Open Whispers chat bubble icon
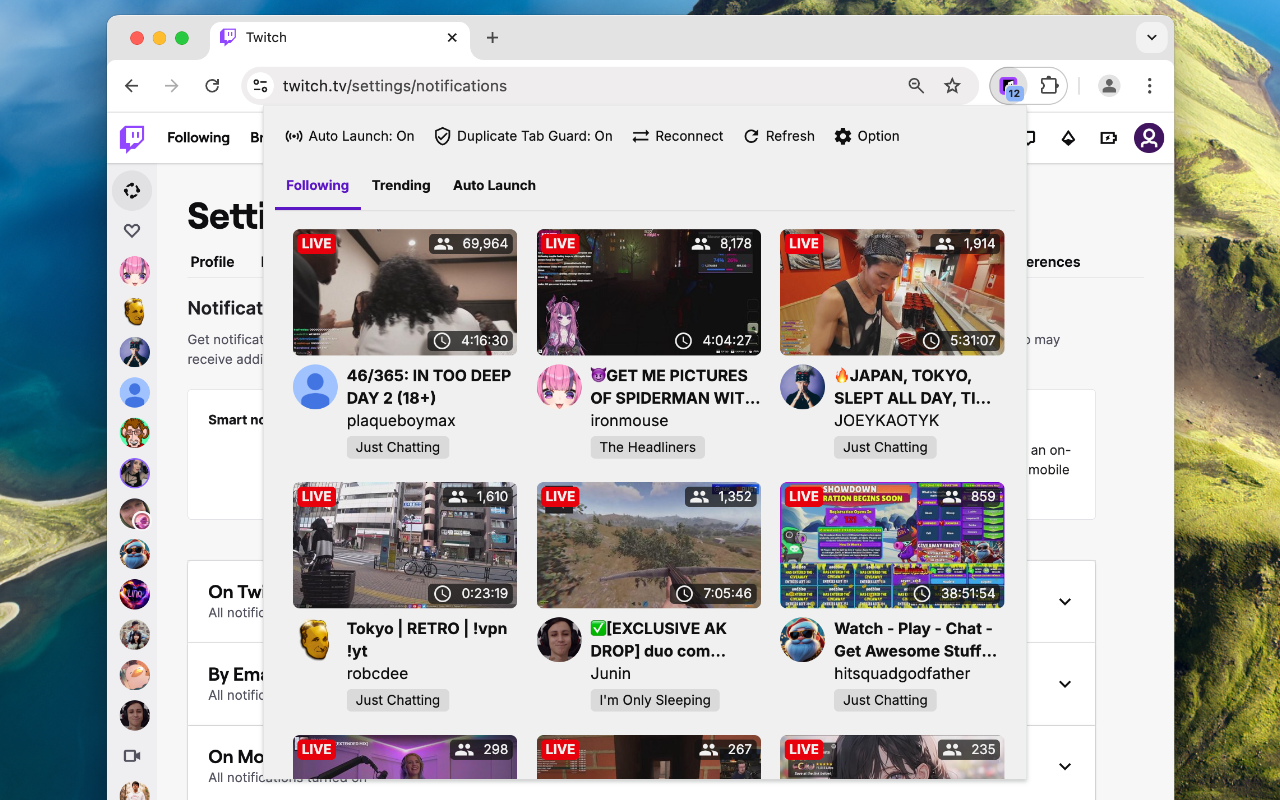1280x800 pixels. (1028, 138)
